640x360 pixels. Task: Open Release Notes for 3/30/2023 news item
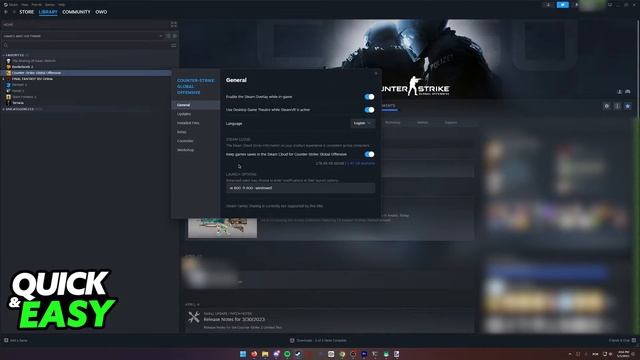click(x=234, y=319)
